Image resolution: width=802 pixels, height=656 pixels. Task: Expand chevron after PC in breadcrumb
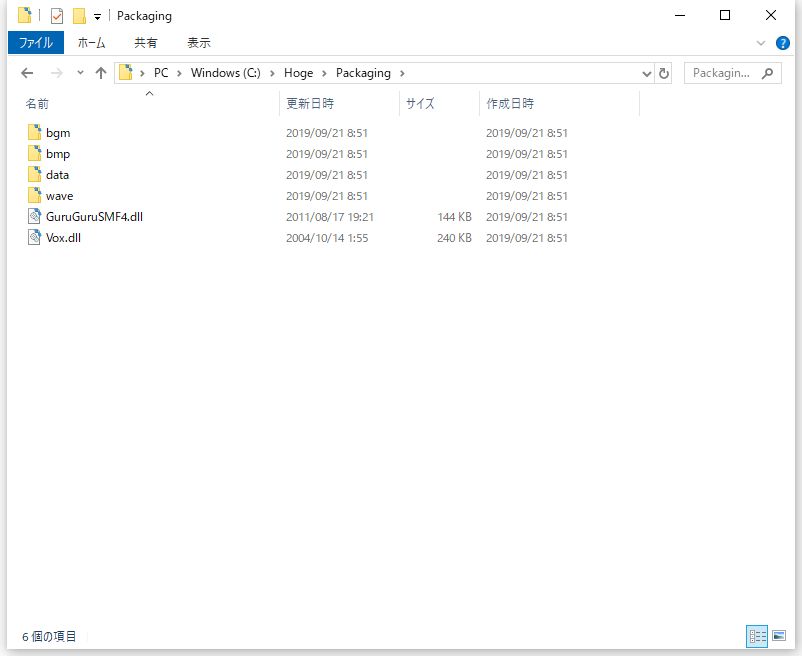pyautogui.click(x=180, y=74)
